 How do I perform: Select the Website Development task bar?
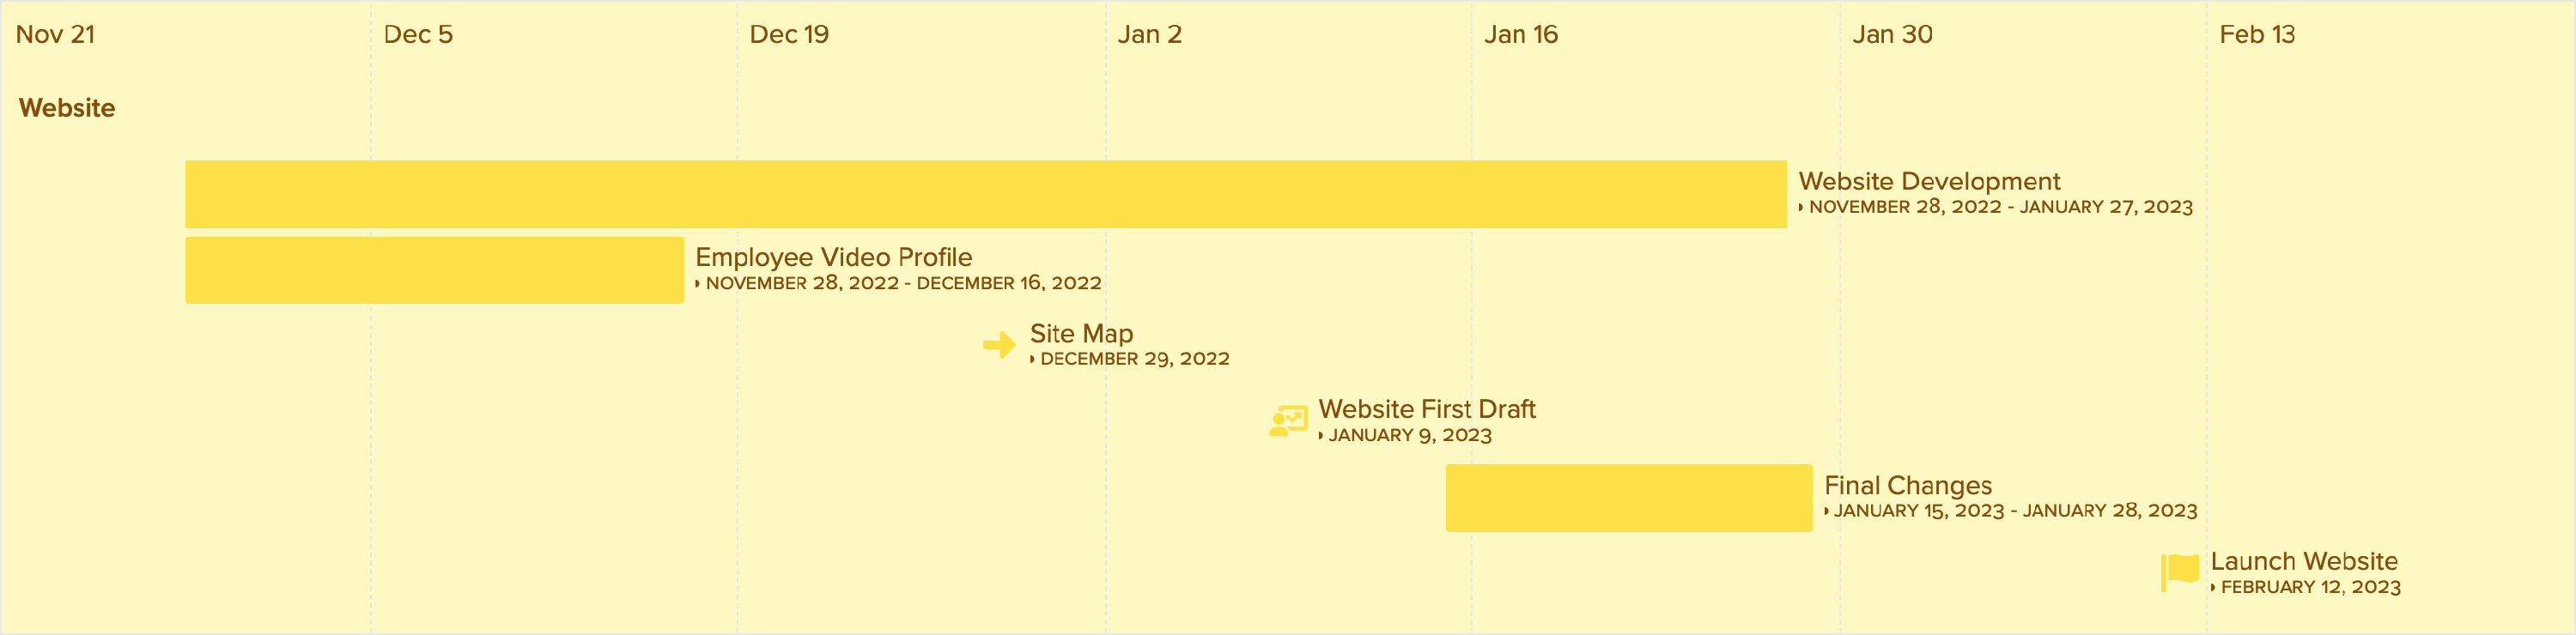985,194
